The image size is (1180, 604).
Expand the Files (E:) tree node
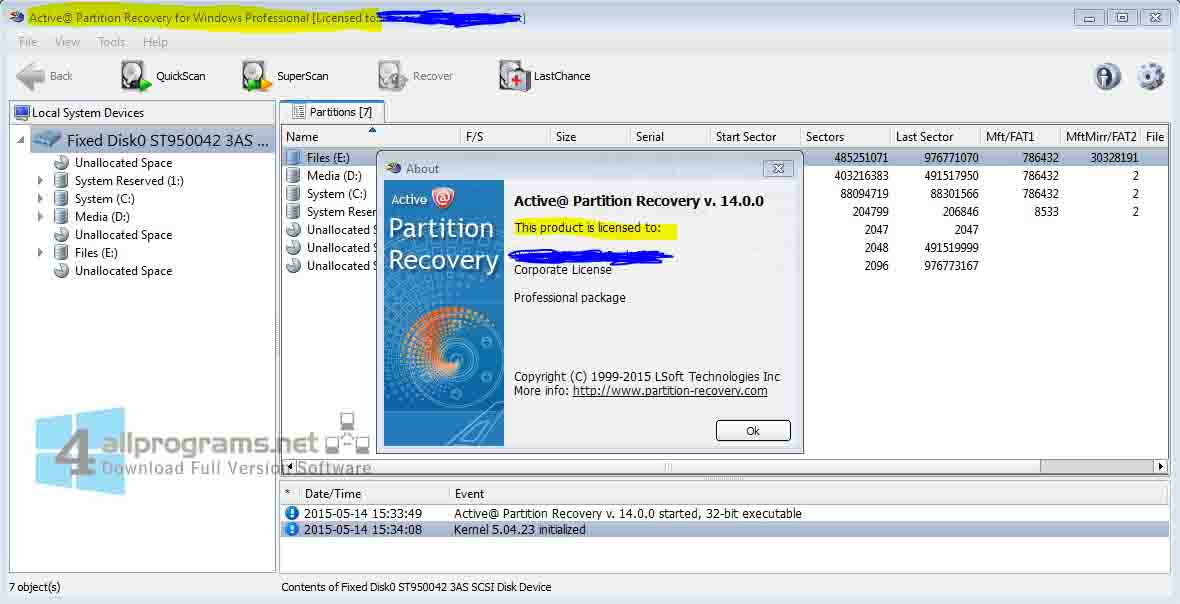coord(41,253)
